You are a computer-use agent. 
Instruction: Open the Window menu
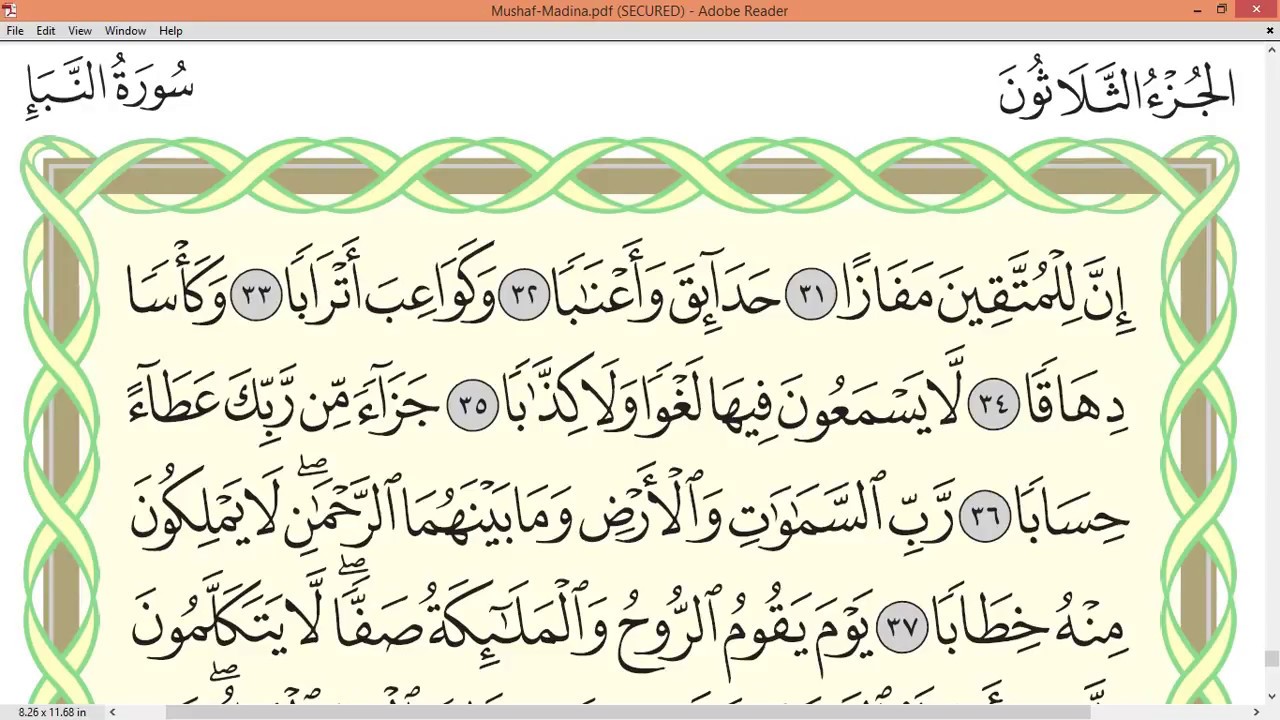coord(125,31)
